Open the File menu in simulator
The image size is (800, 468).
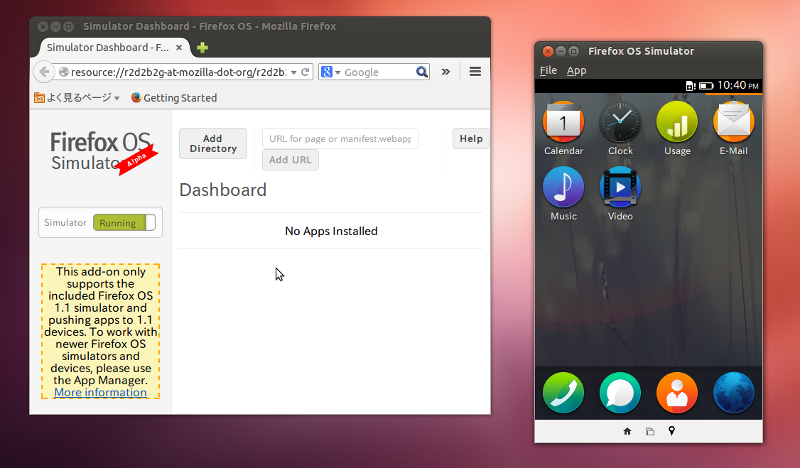point(548,70)
